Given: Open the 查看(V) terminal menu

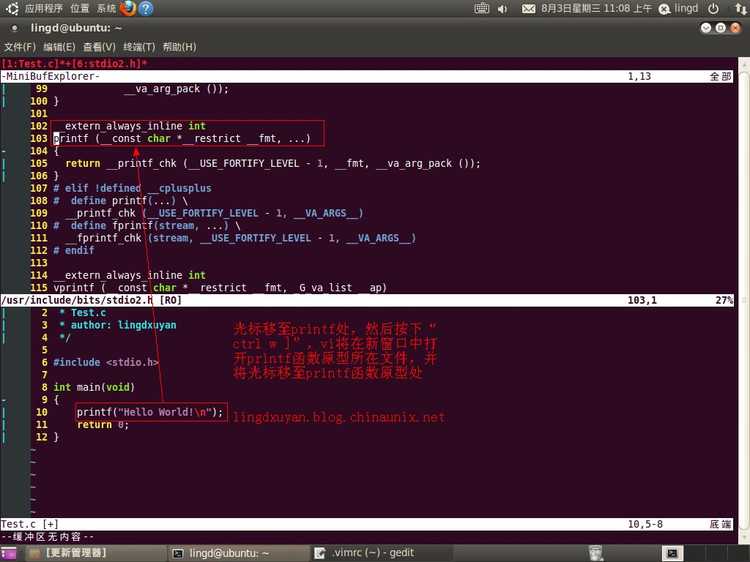Looking at the screenshot, I should pyautogui.click(x=99, y=47).
